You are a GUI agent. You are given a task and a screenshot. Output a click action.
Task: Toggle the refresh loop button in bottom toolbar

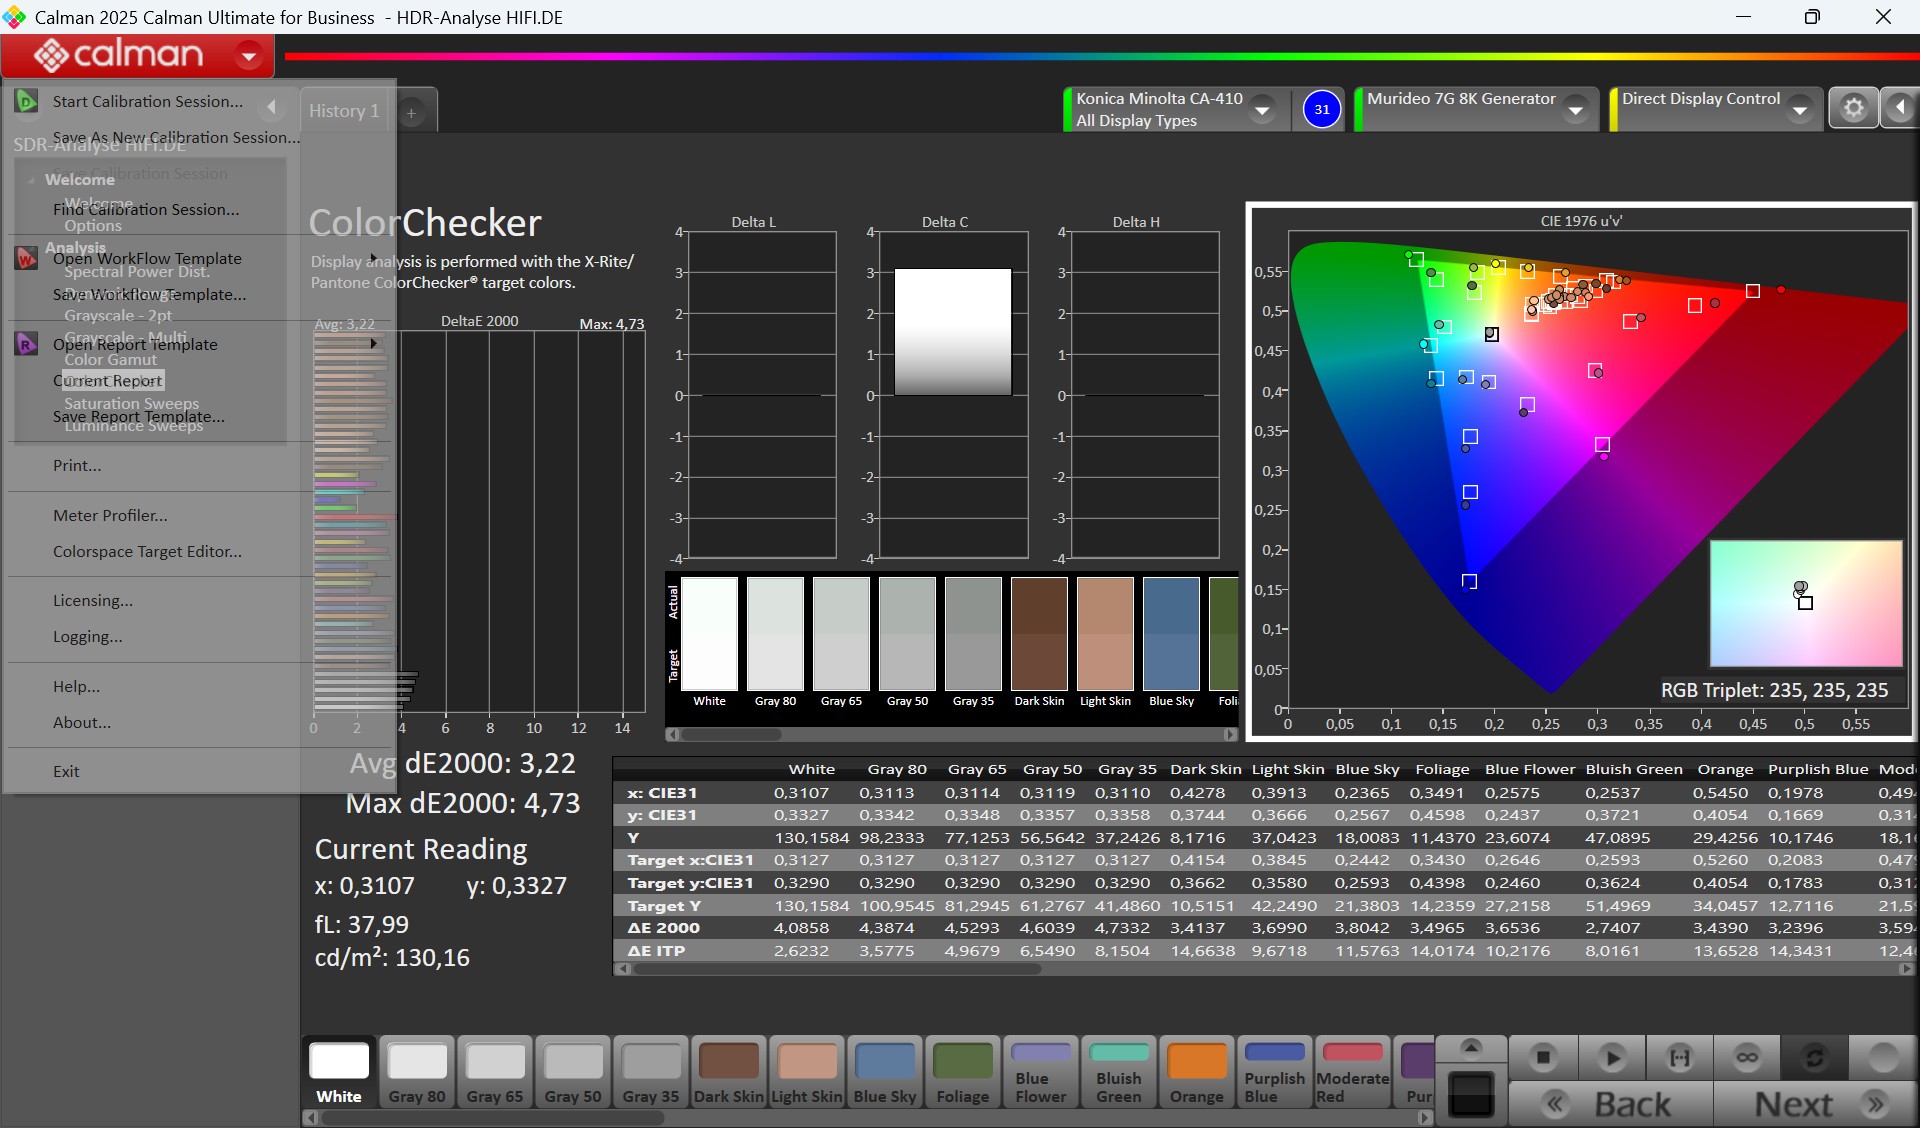coord(1814,1057)
